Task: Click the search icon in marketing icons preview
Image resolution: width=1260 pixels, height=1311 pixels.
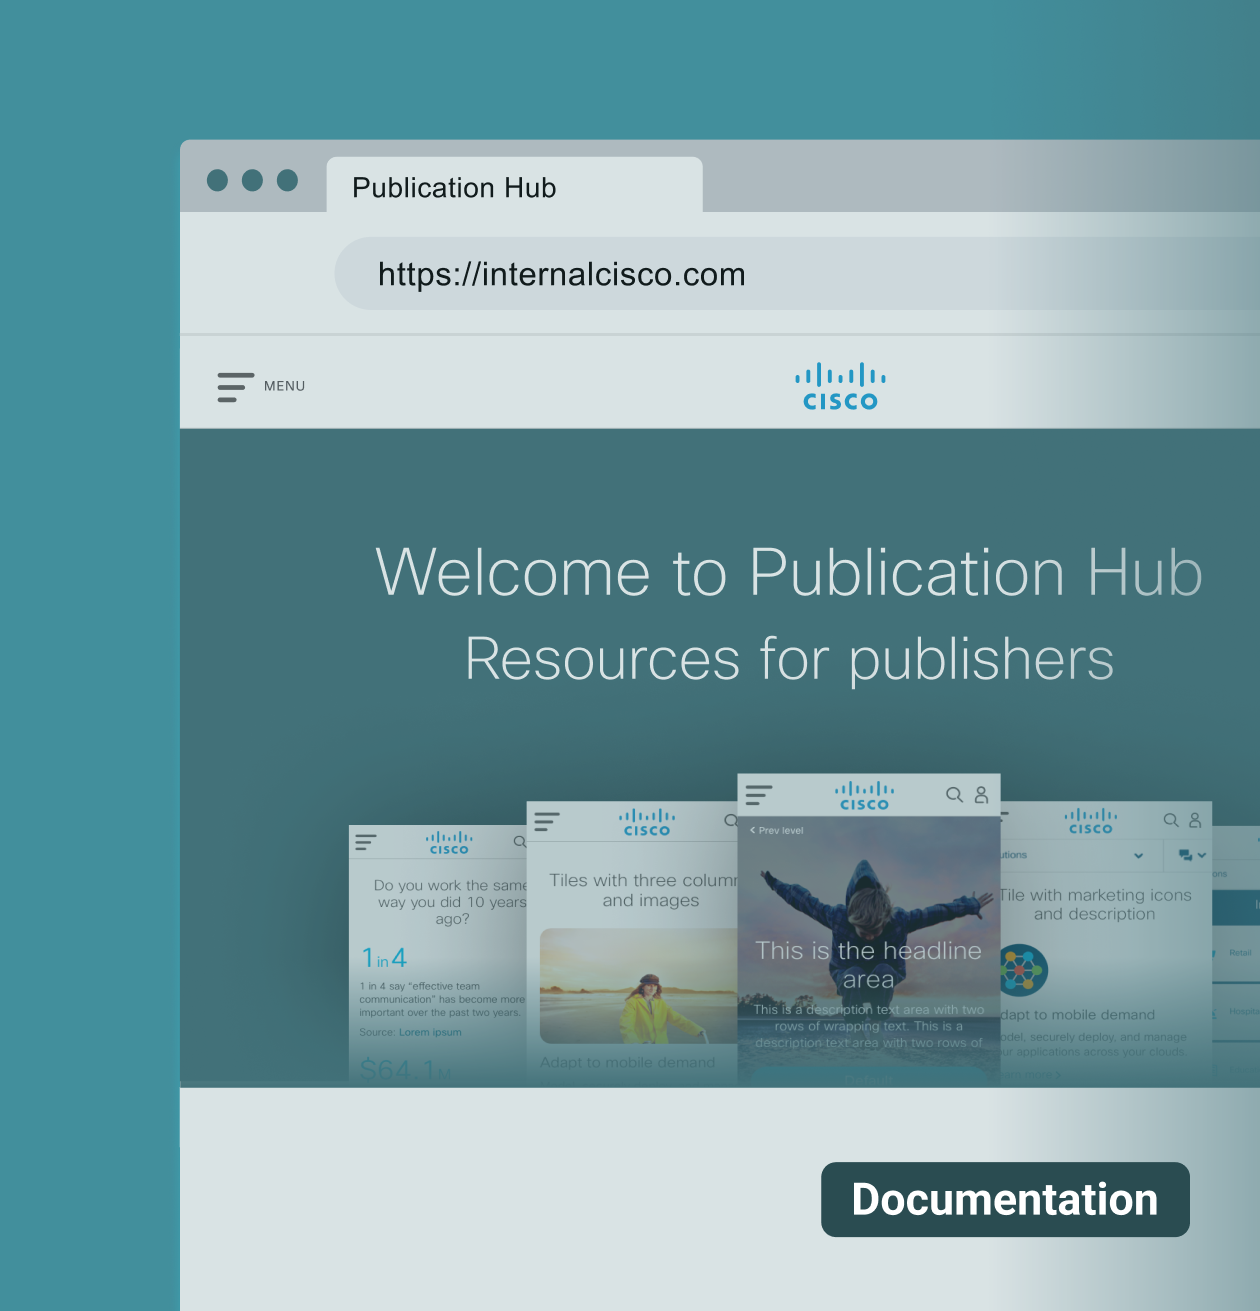Action: point(1170,820)
